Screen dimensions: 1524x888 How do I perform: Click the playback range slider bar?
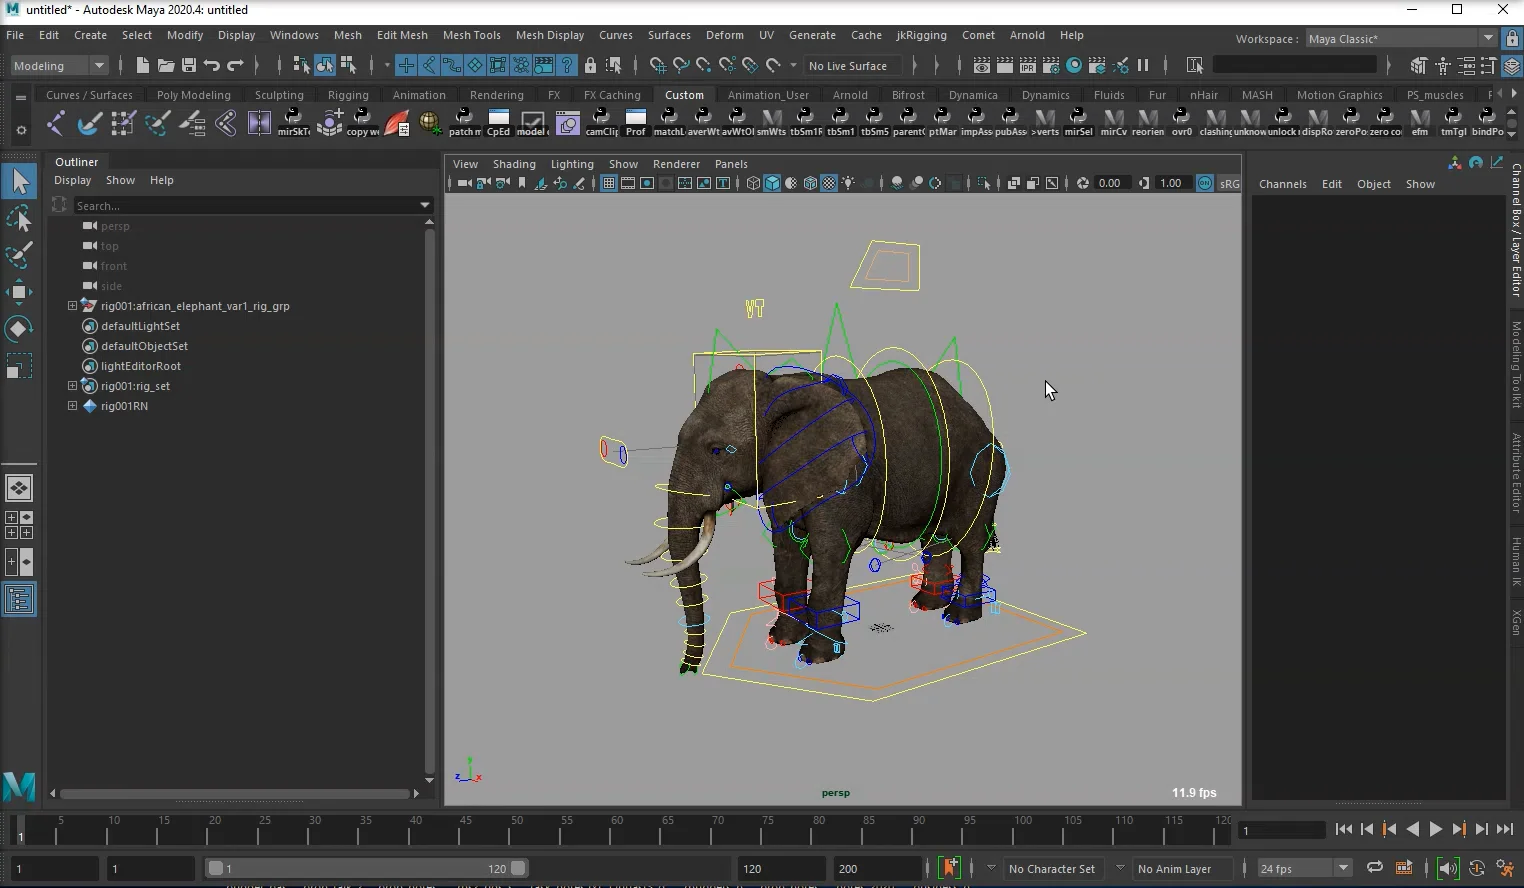coord(367,868)
